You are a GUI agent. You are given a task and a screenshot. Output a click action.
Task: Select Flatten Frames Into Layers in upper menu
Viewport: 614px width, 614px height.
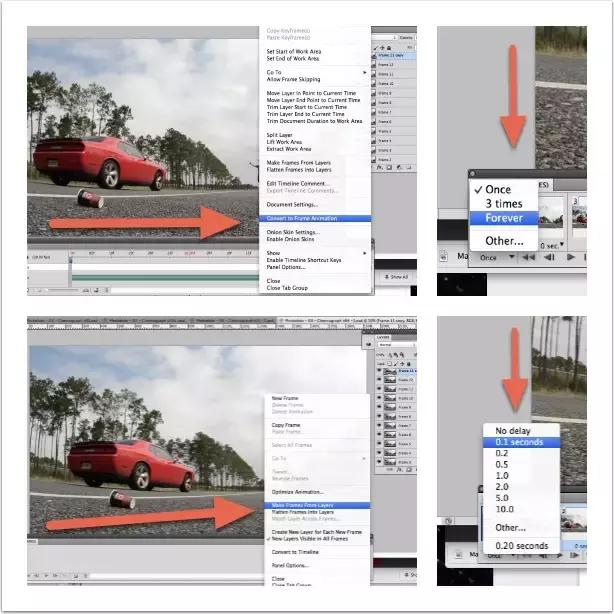coord(299,169)
